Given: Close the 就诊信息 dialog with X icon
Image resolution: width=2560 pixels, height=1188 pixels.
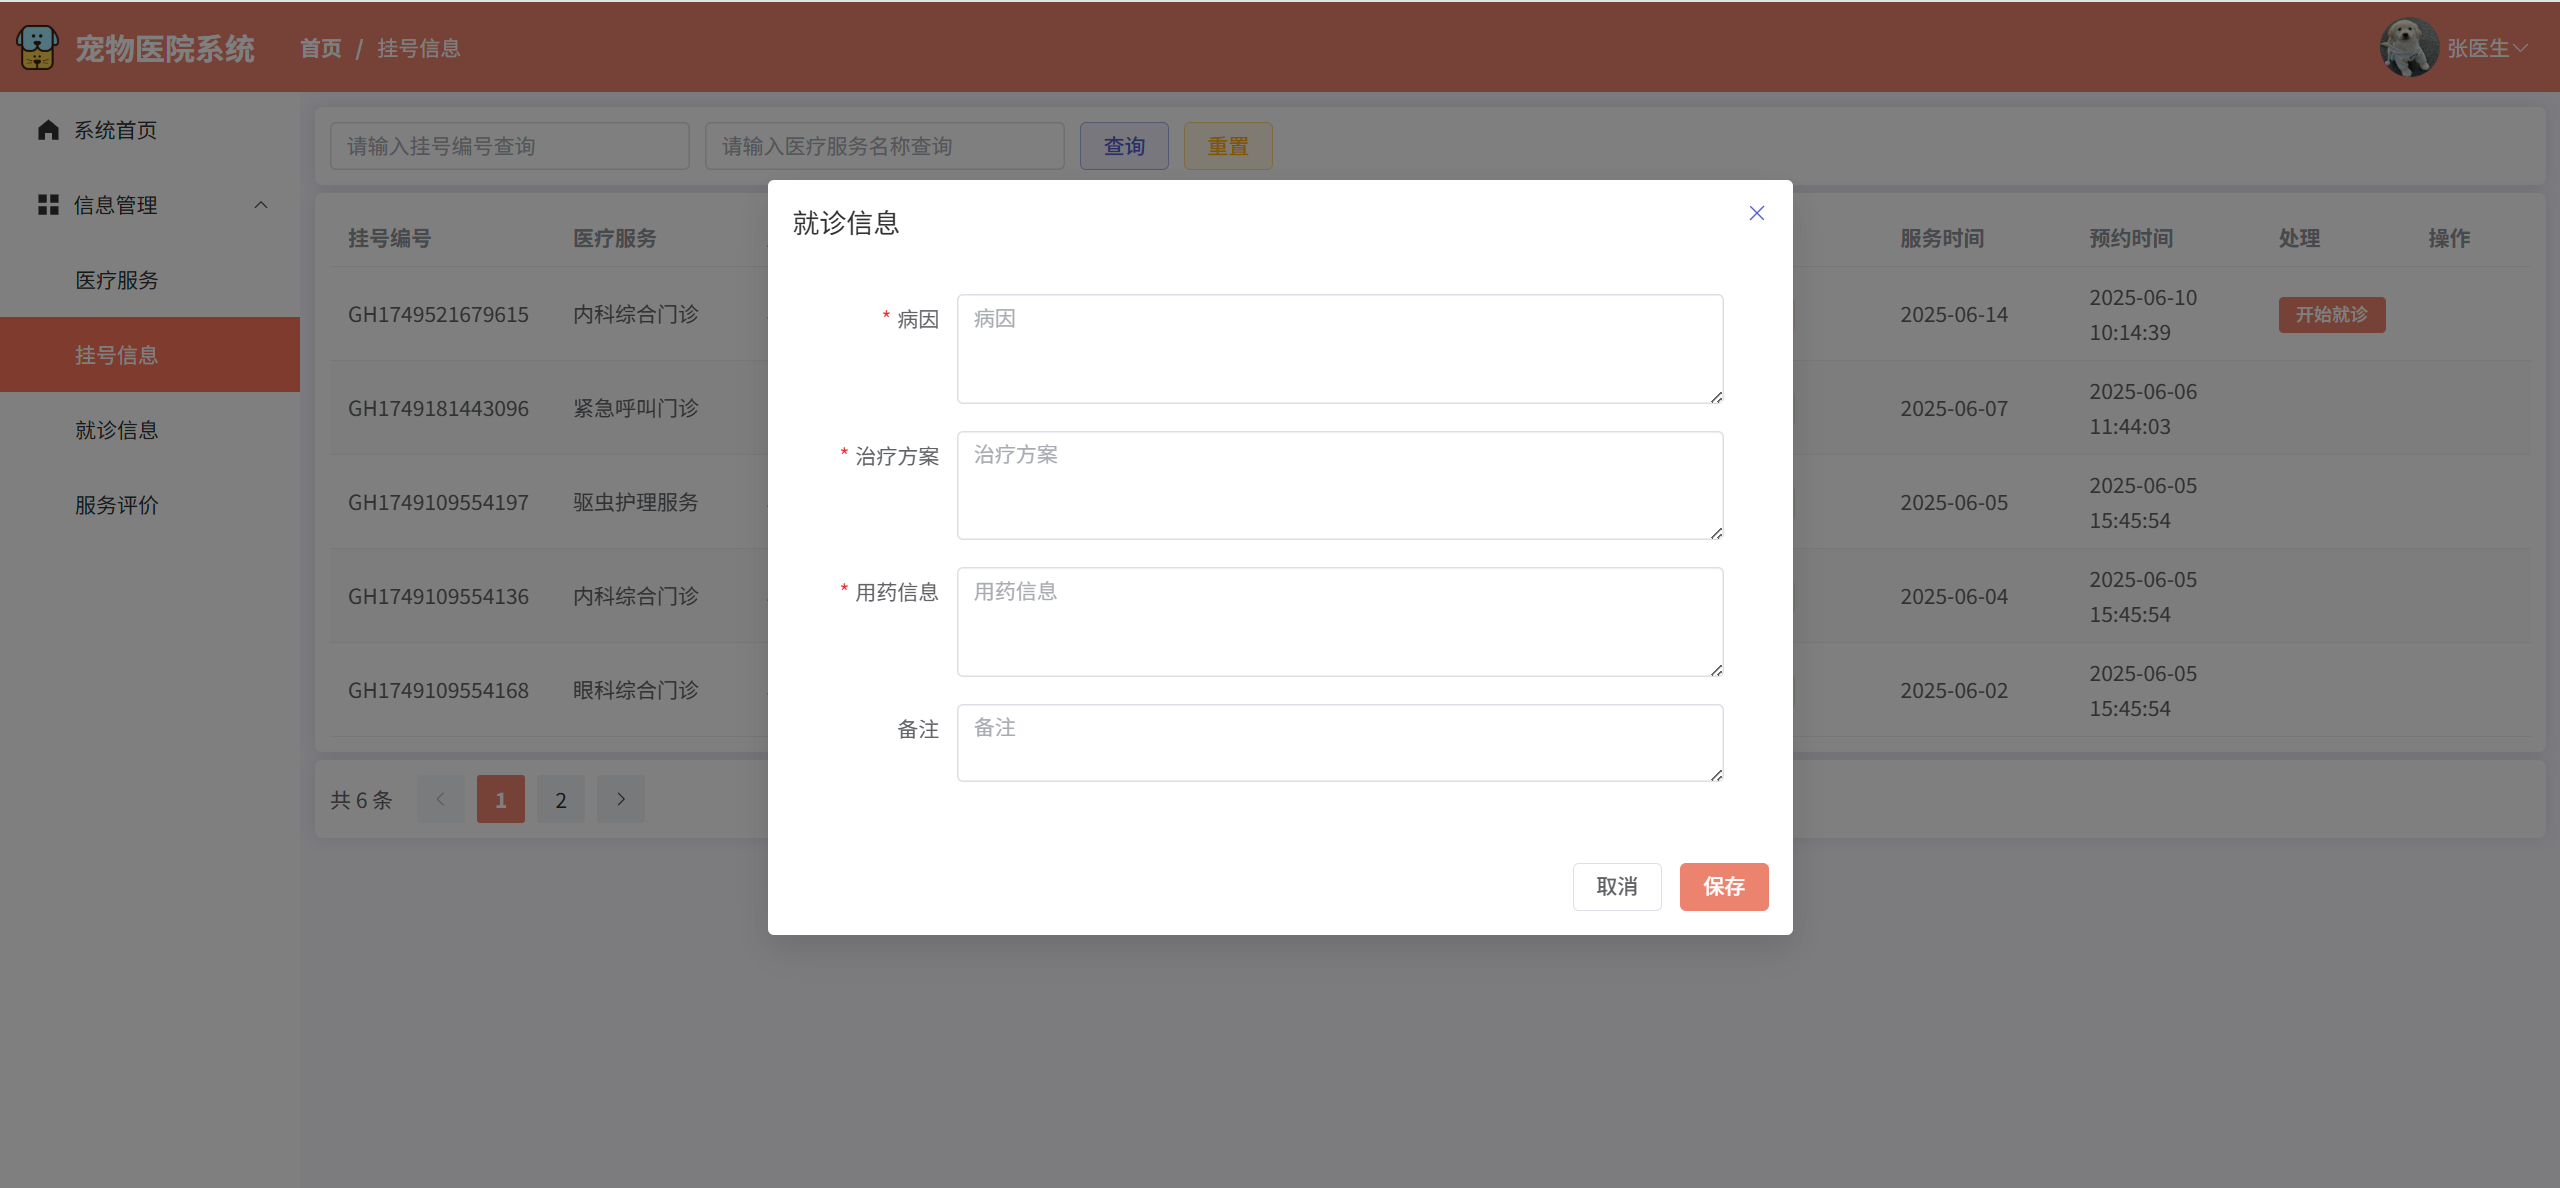Looking at the screenshot, I should 1756,213.
